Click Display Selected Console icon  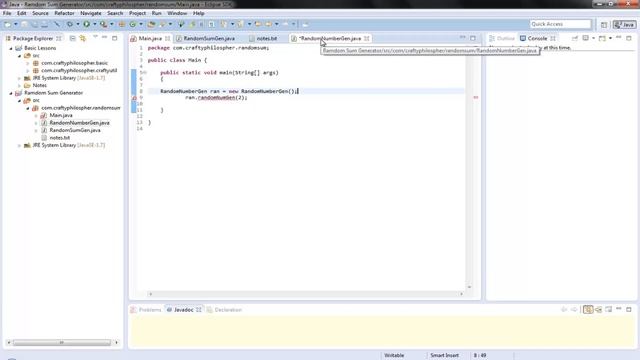586,38
